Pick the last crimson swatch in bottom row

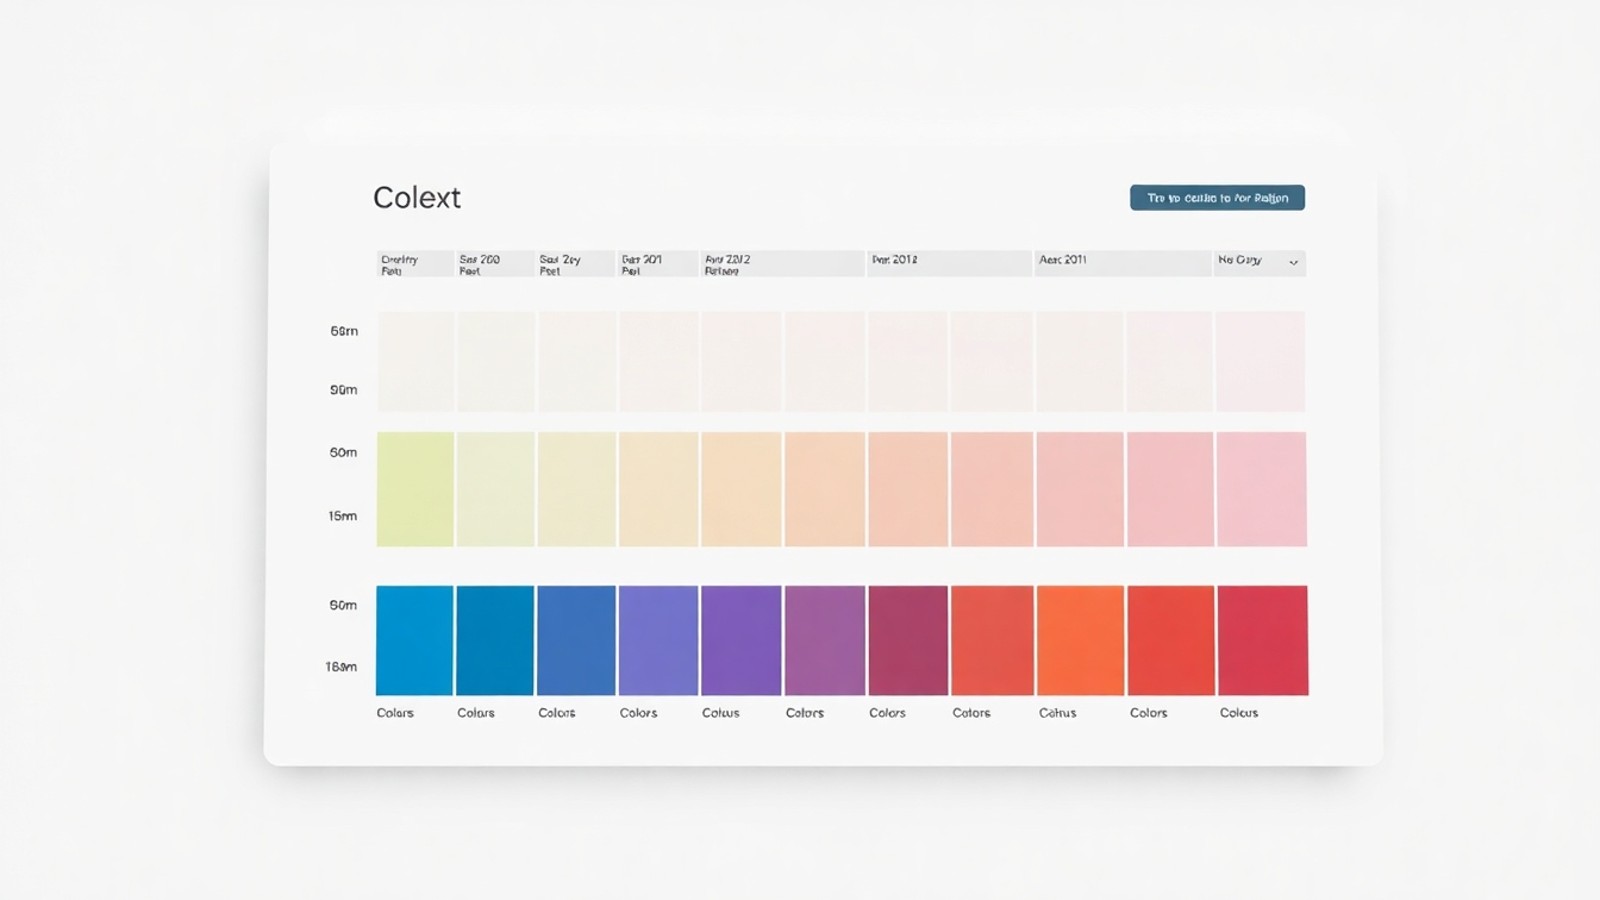pyautogui.click(x=1262, y=640)
